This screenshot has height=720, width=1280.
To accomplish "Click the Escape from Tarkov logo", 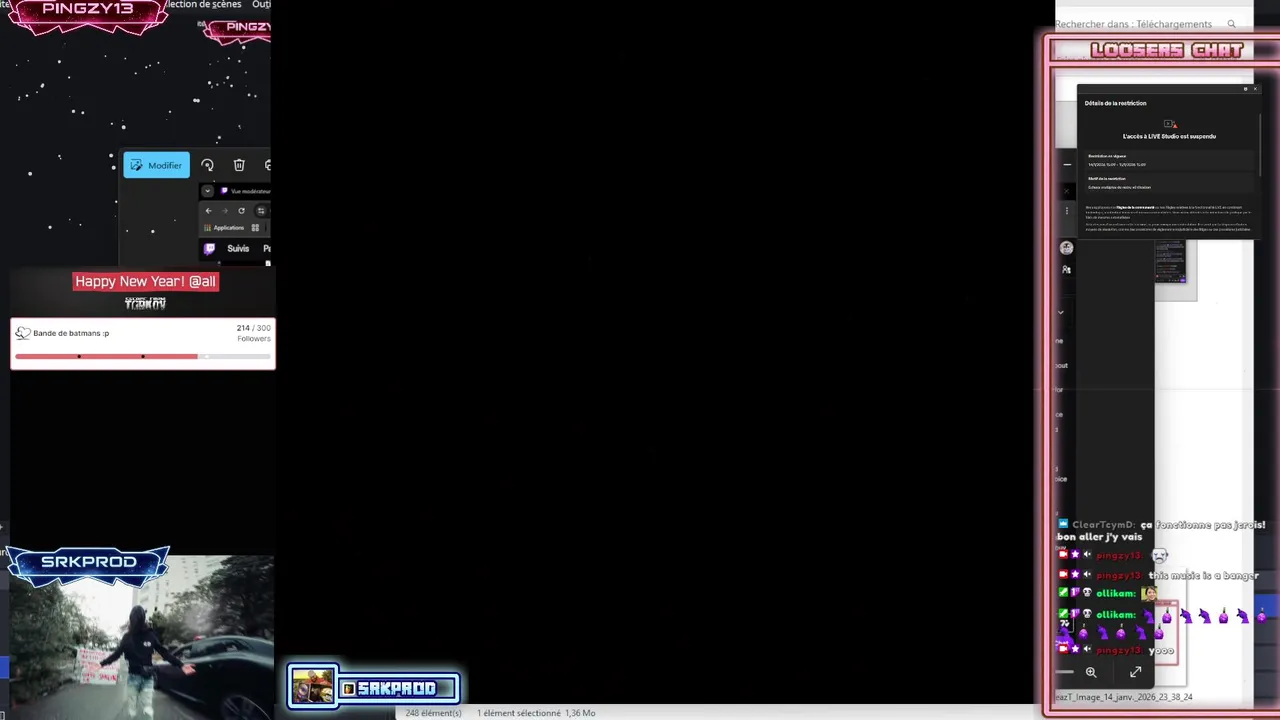I will tap(145, 302).
